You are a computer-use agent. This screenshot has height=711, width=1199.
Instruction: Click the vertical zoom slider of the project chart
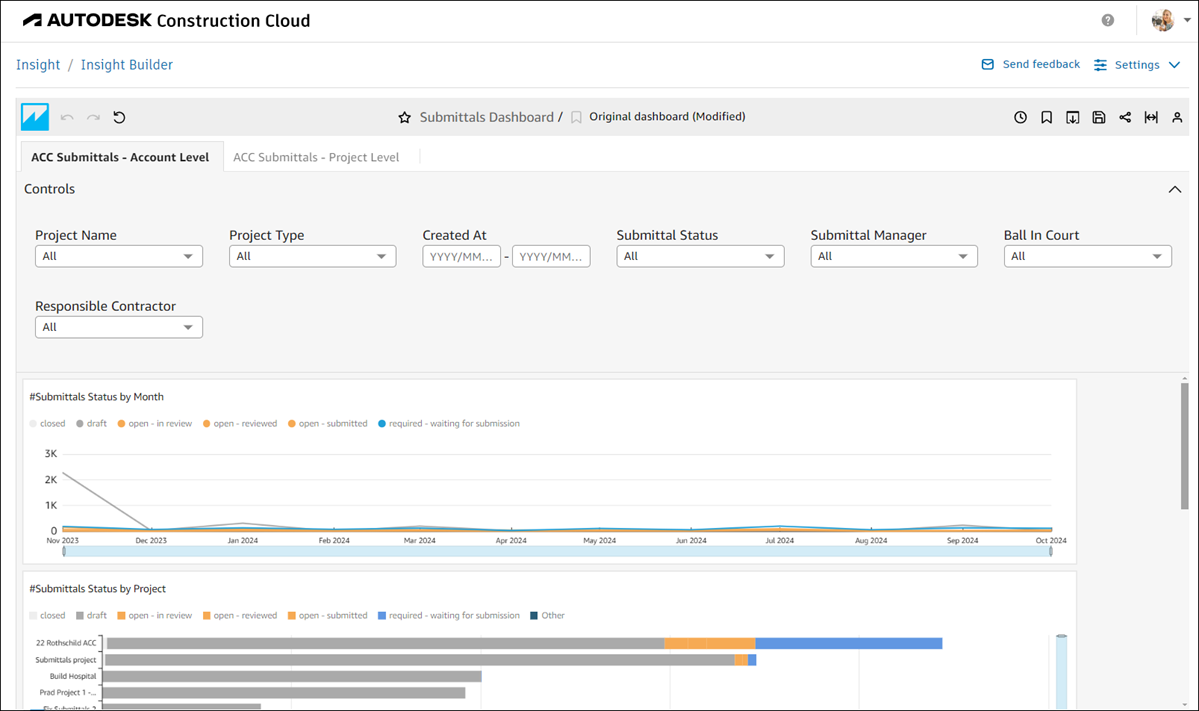(1061, 671)
